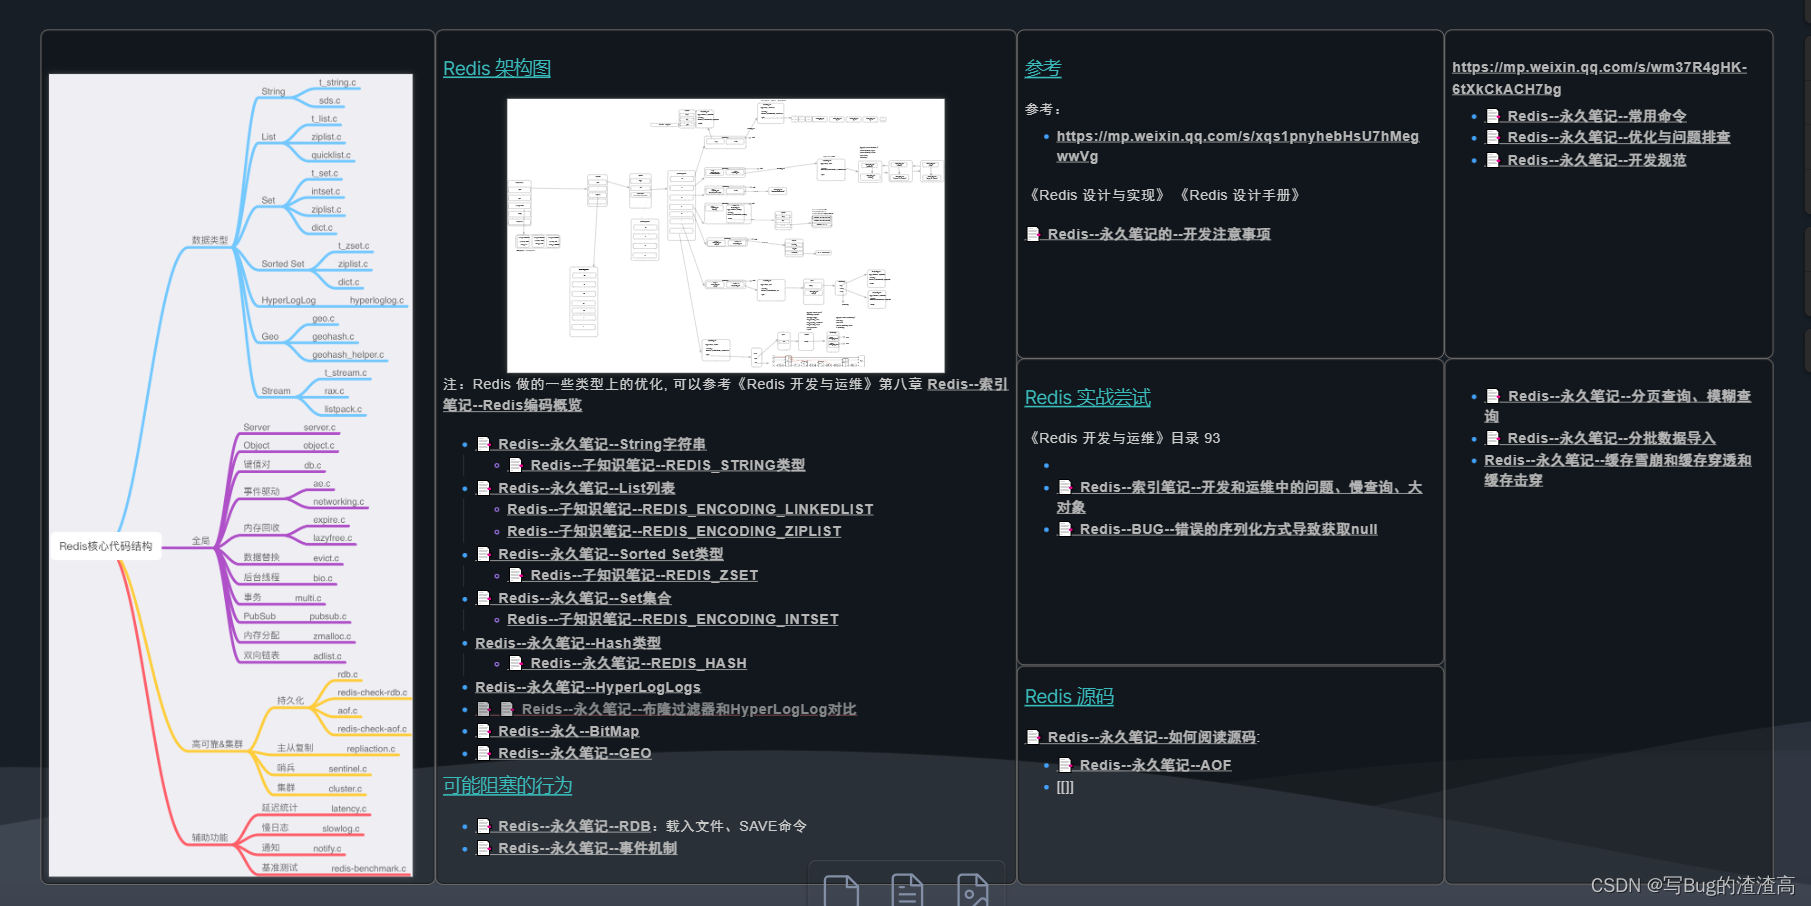Click the document icon before 'Set集合' note
This screenshot has width=1811, height=906.
pos(484,598)
